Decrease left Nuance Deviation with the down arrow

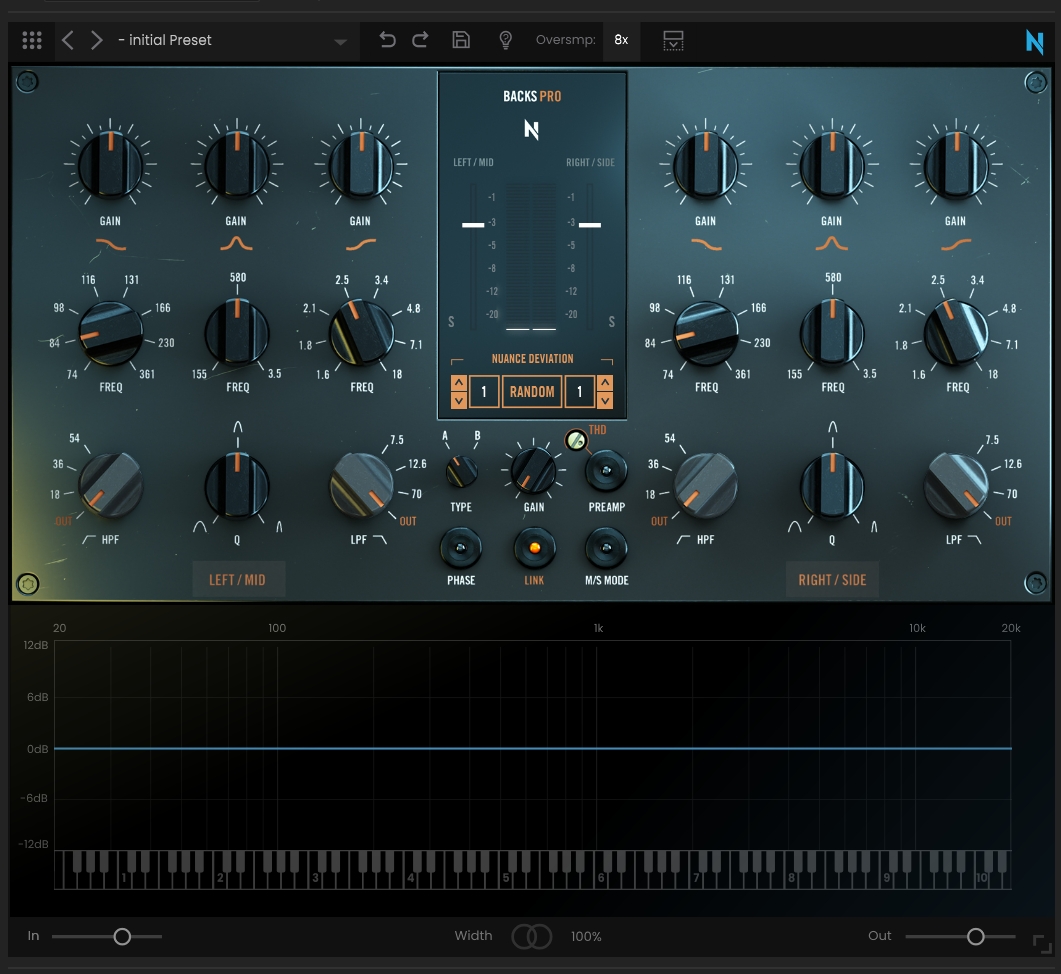[x=459, y=400]
